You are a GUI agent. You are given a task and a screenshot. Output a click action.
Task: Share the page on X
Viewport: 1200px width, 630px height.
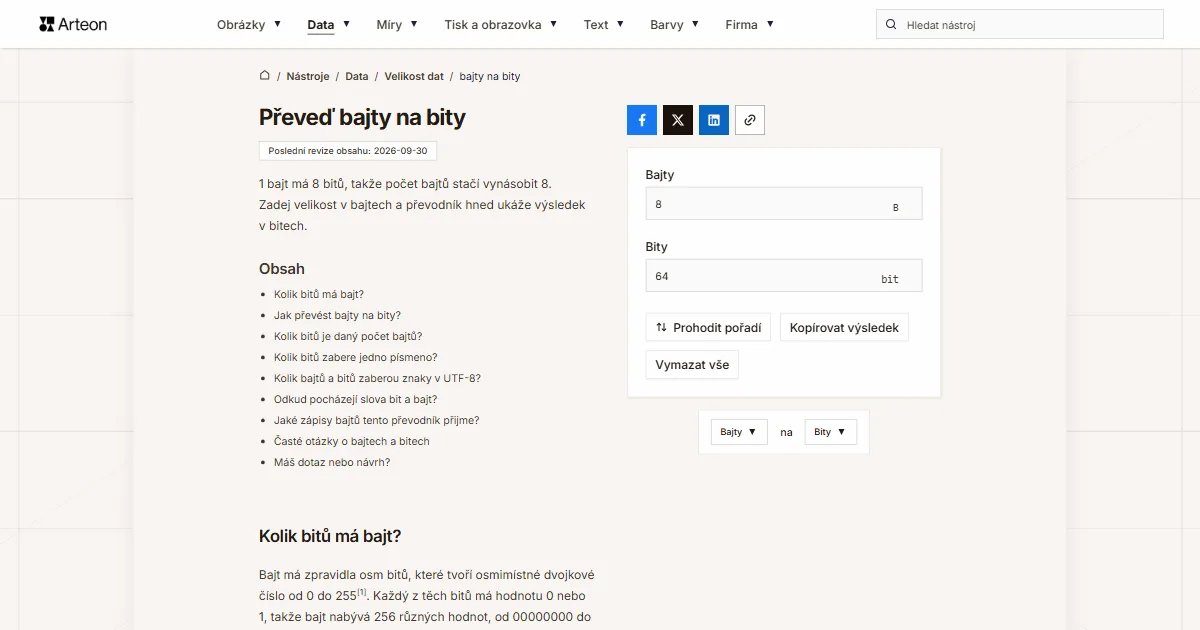678,120
